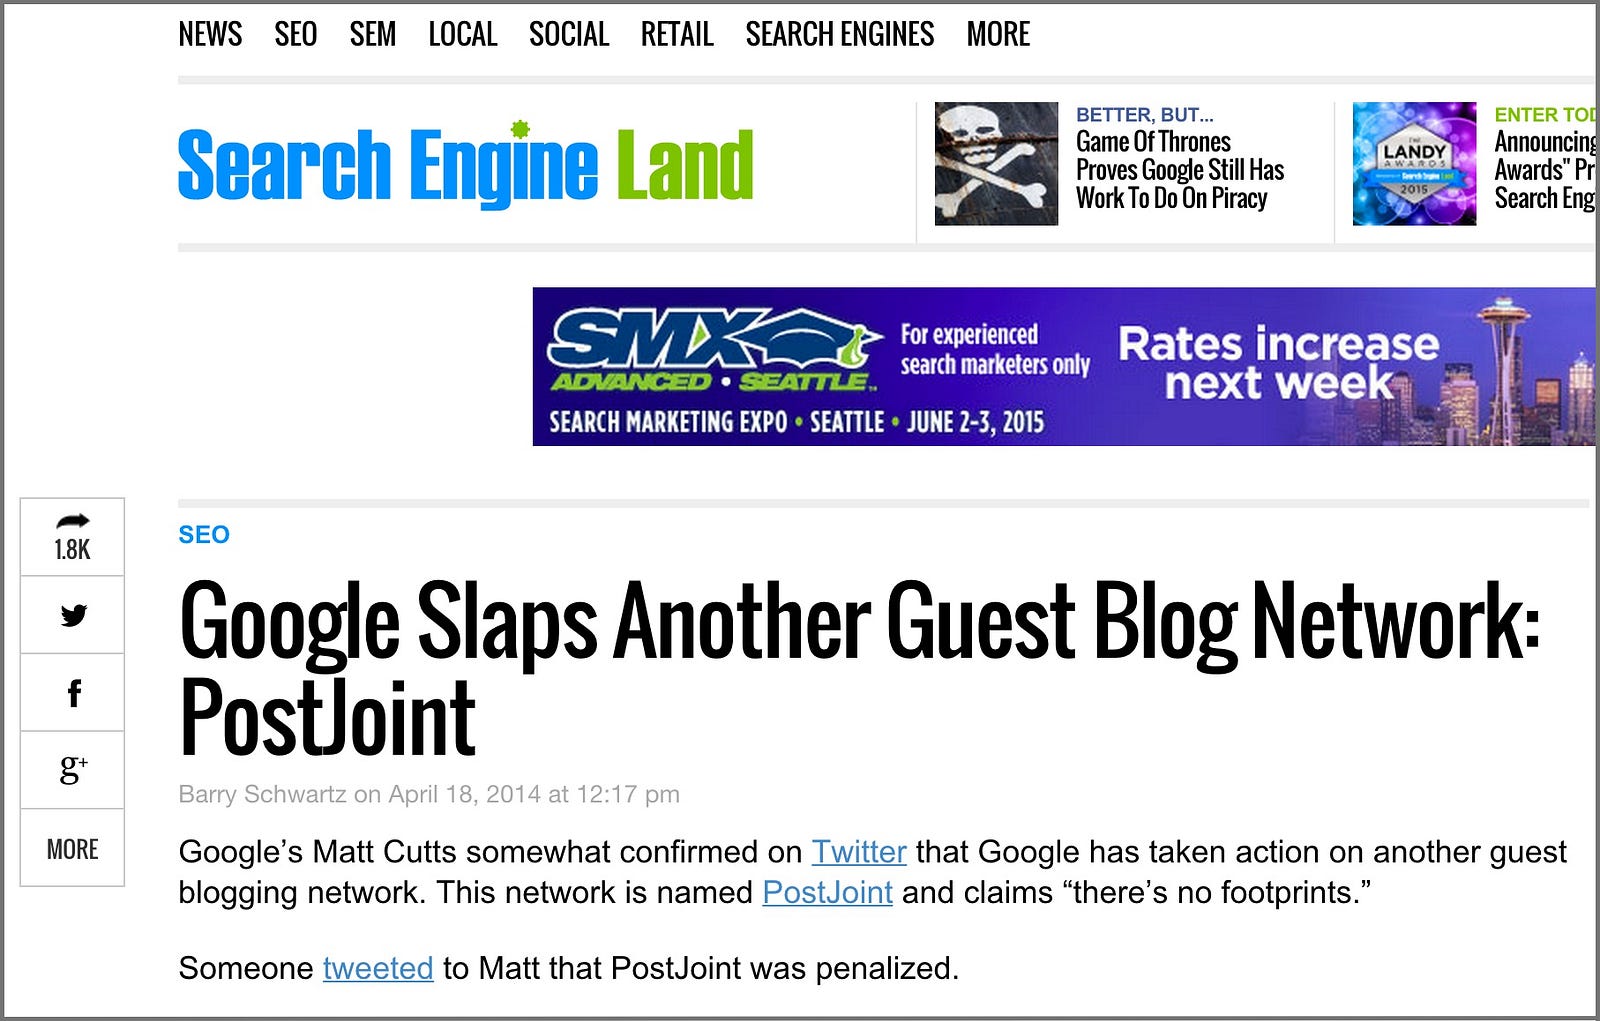Open the SOCIAL navigation item
Screen dimensions: 1600x1021
point(568,35)
